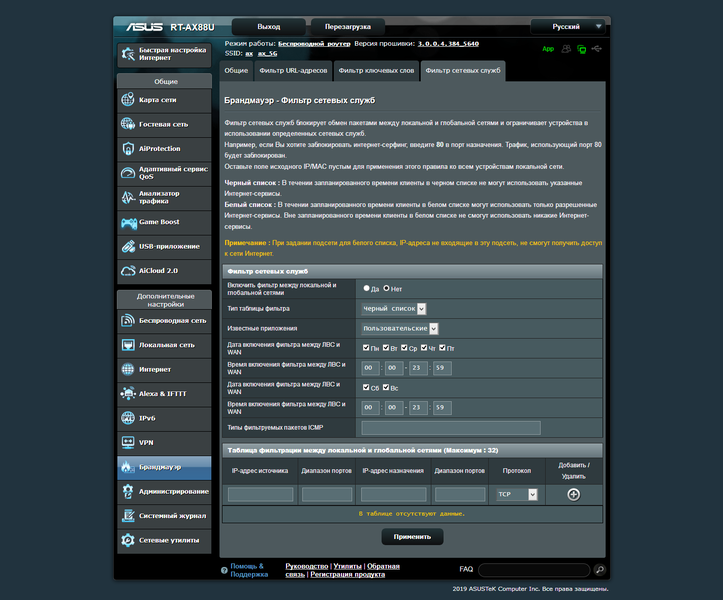The height and width of the screenshot is (600, 723).
Task: Open the Пользовательские known applications dropdown
Action: coord(400,328)
